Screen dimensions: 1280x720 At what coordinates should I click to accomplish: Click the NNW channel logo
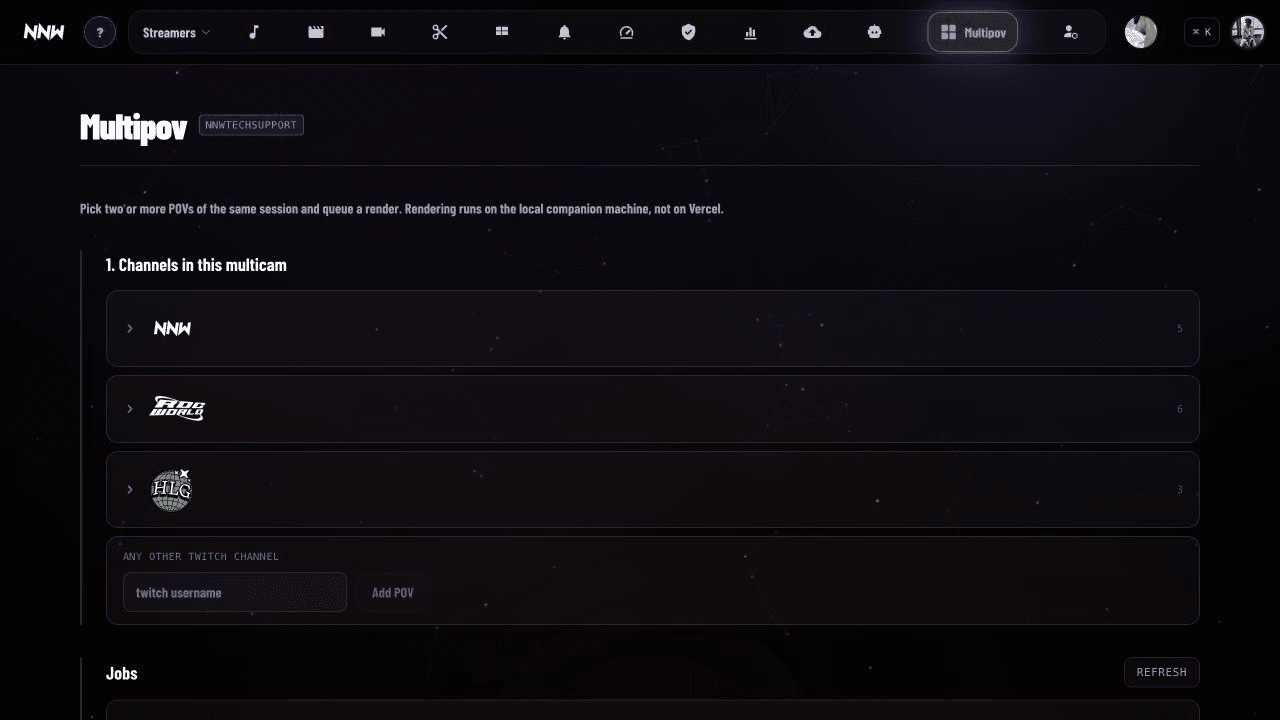click(x=172, y=328)
